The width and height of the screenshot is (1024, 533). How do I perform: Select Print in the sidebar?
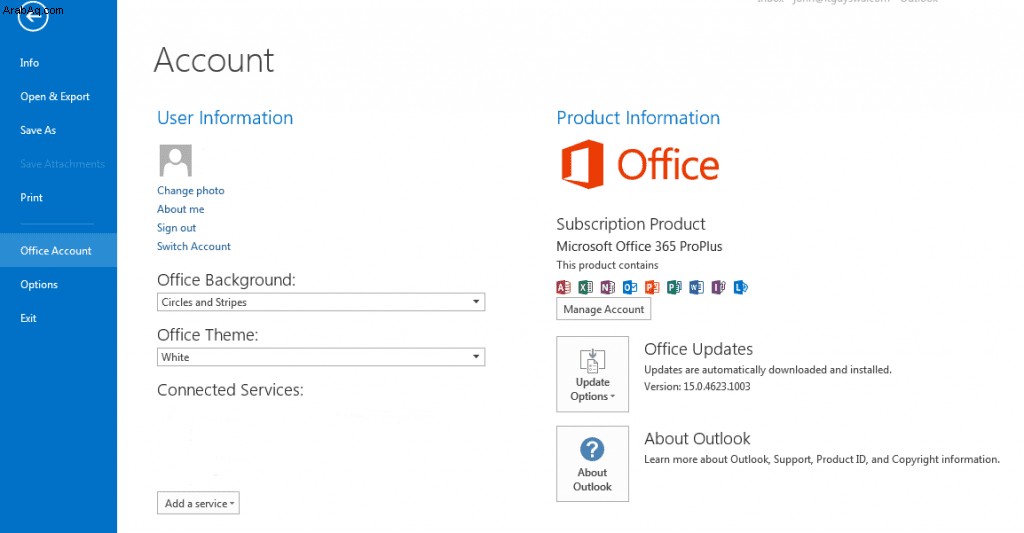coord(31,197)
